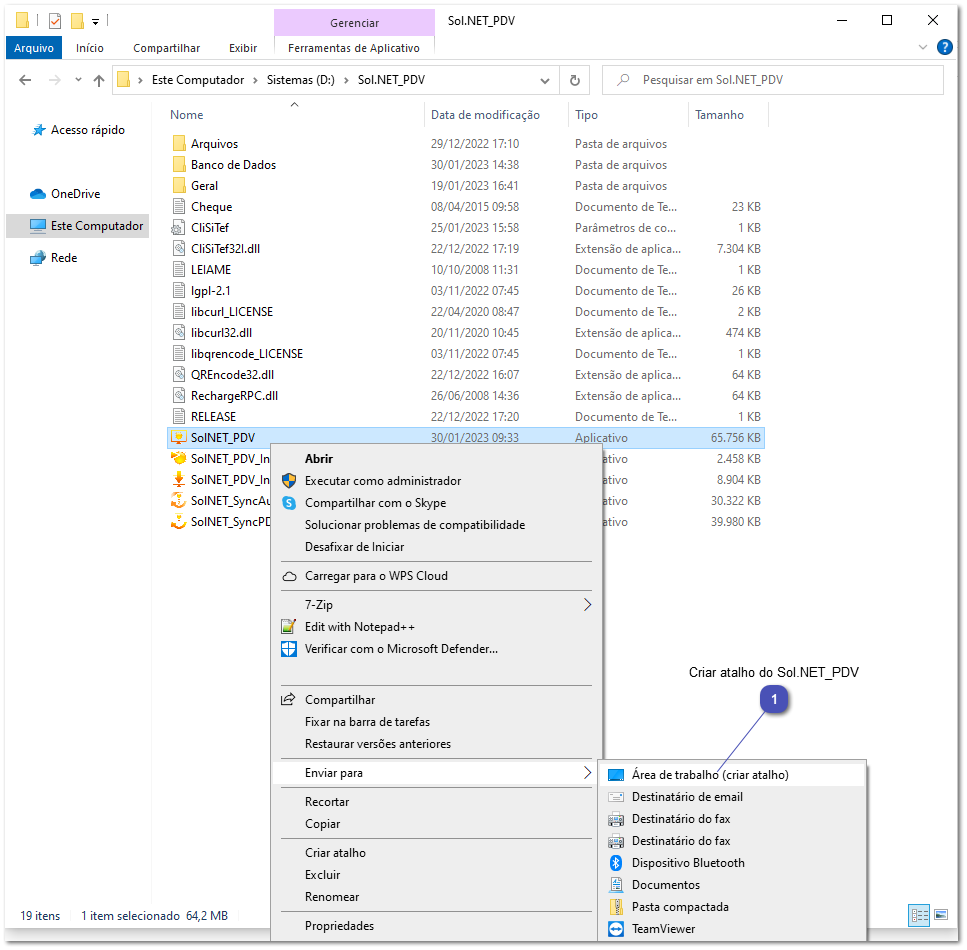
Task: Expand the 7-Zip submenu arrow
Action: tap(588, 604)
